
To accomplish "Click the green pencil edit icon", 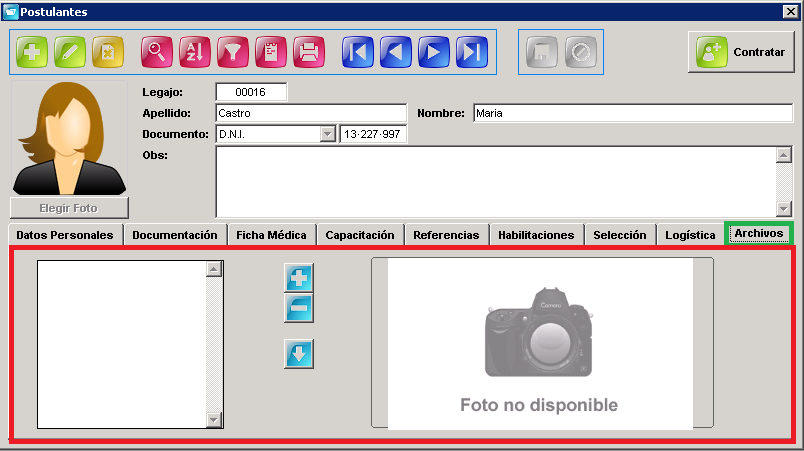I will (70, 52).
